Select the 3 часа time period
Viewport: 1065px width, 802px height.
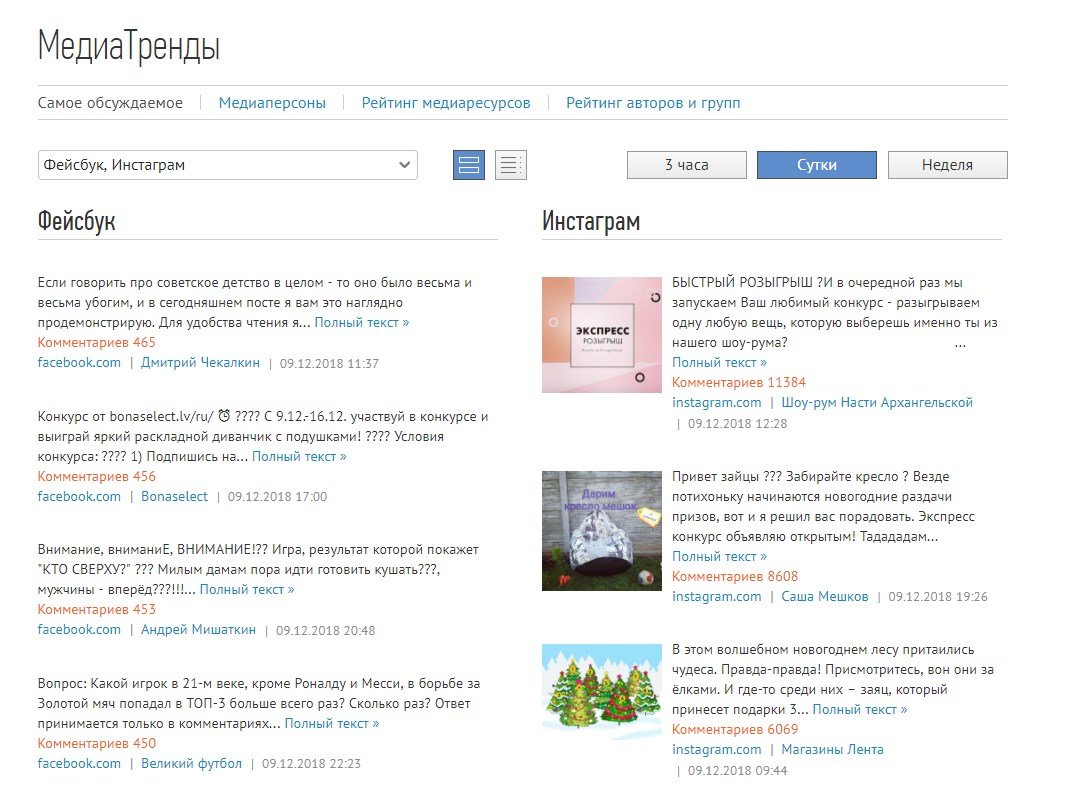[687, 165]
